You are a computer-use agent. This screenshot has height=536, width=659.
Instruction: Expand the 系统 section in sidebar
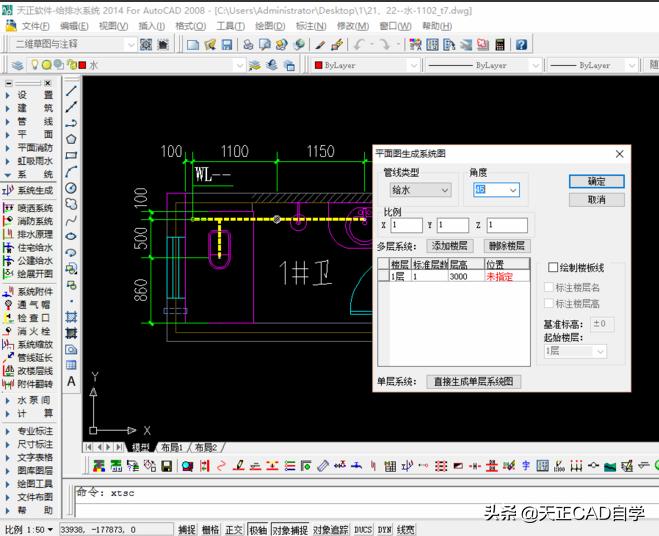coord(34,174)
